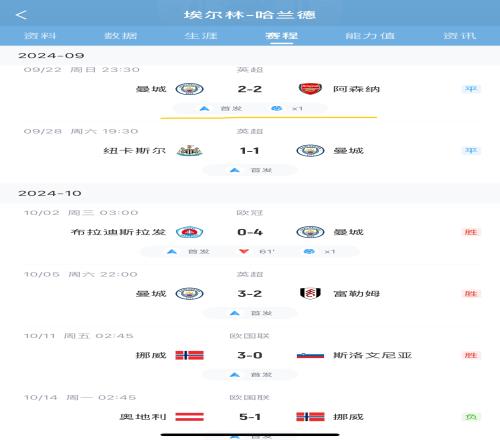Go back using the top-left arrow
500x440 pixels.
[21, 15]
